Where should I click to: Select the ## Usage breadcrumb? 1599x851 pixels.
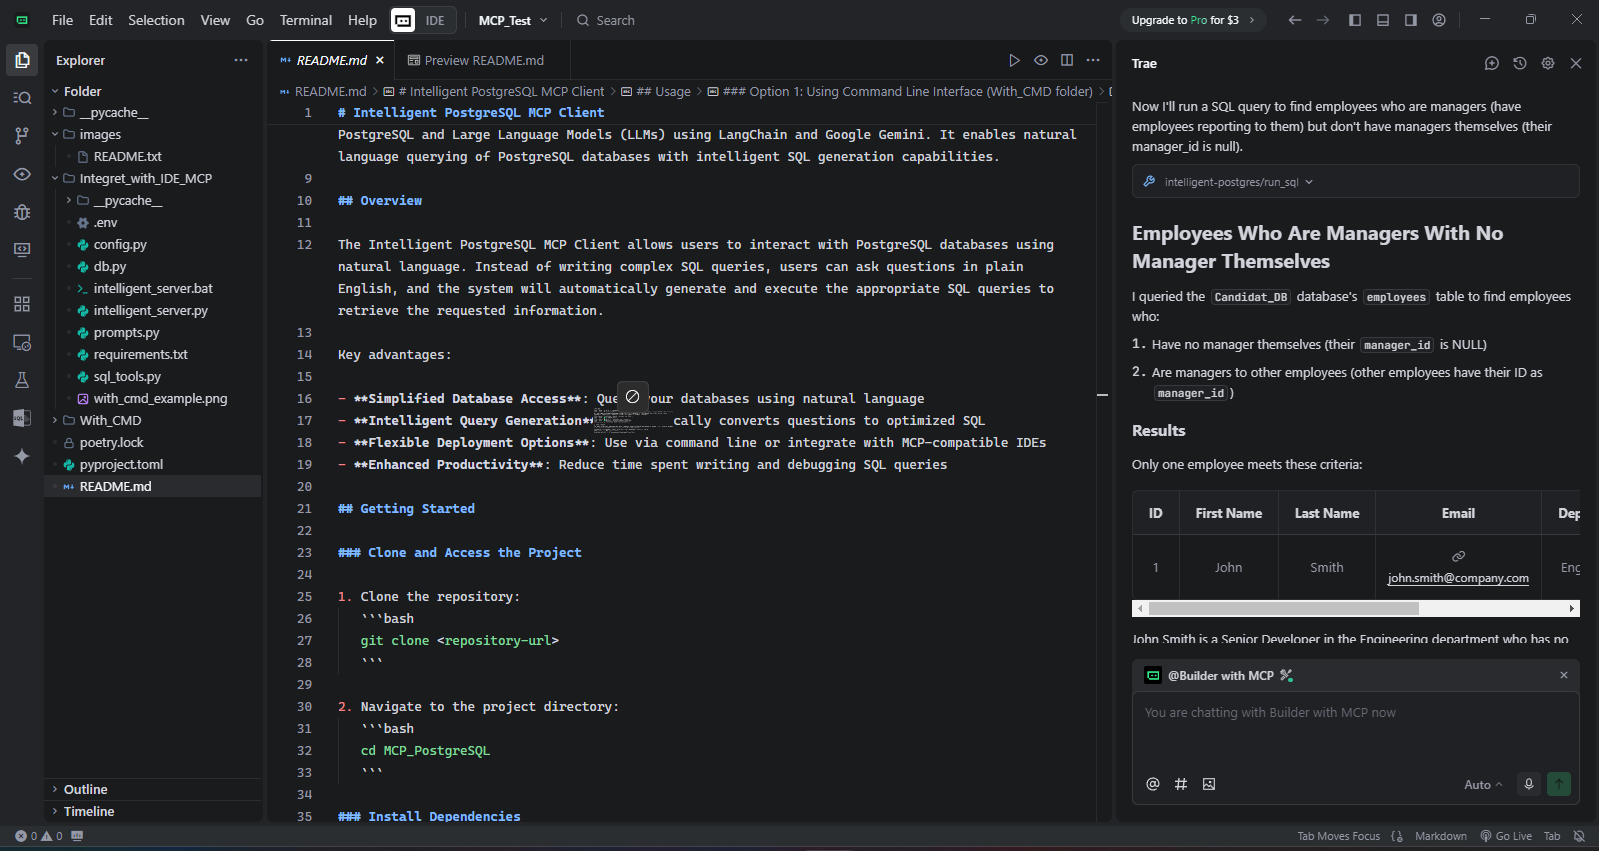click(663, 91)
